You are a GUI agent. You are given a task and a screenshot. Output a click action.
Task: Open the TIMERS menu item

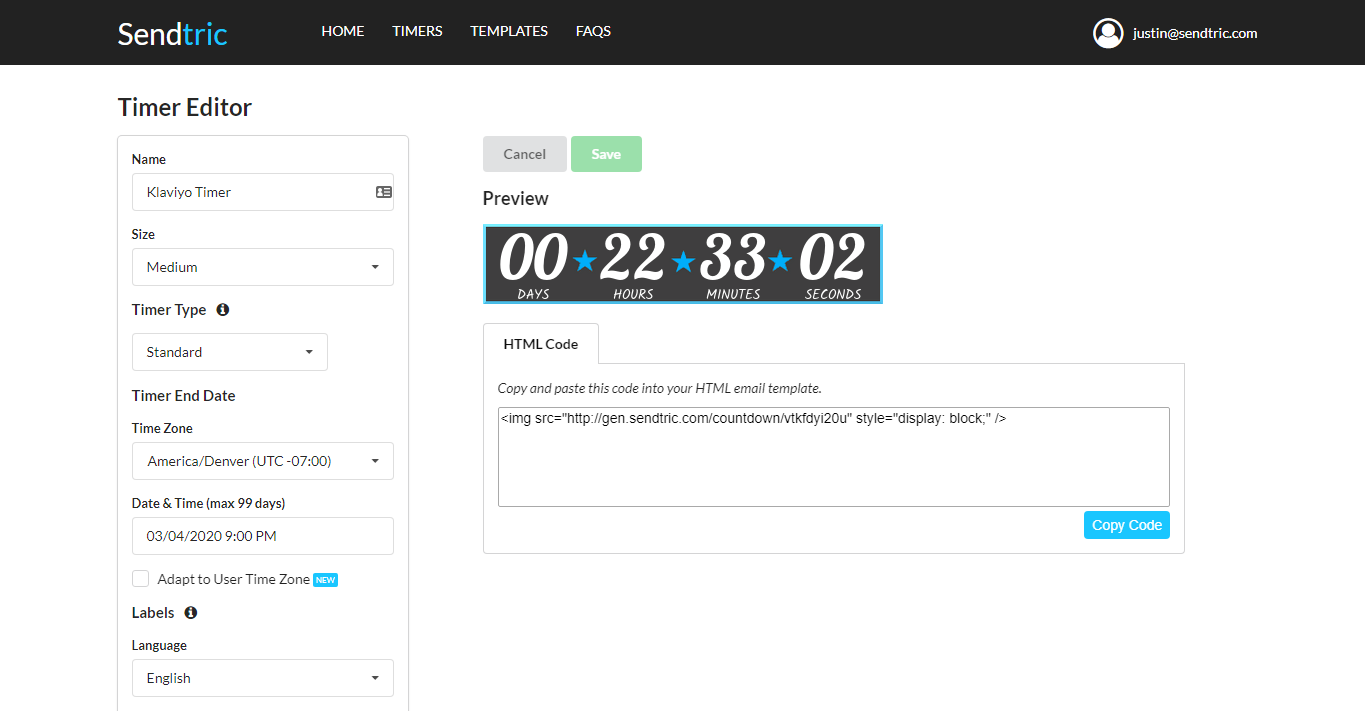click(417, 31)
